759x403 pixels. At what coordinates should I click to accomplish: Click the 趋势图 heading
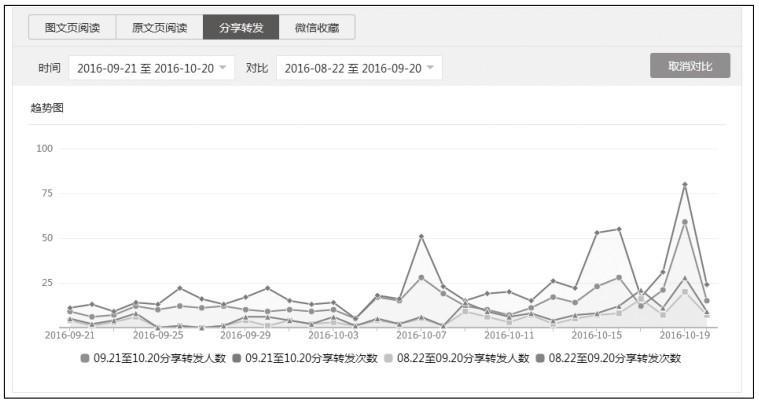(x=47, y=107)
